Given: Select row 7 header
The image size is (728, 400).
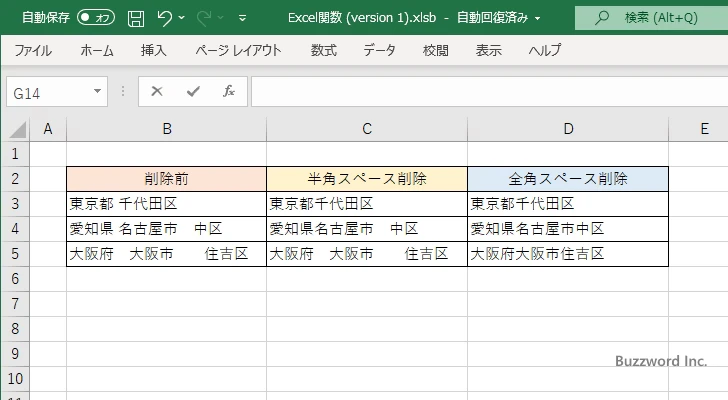Looking at the screenshot, I should coord(15,304).
